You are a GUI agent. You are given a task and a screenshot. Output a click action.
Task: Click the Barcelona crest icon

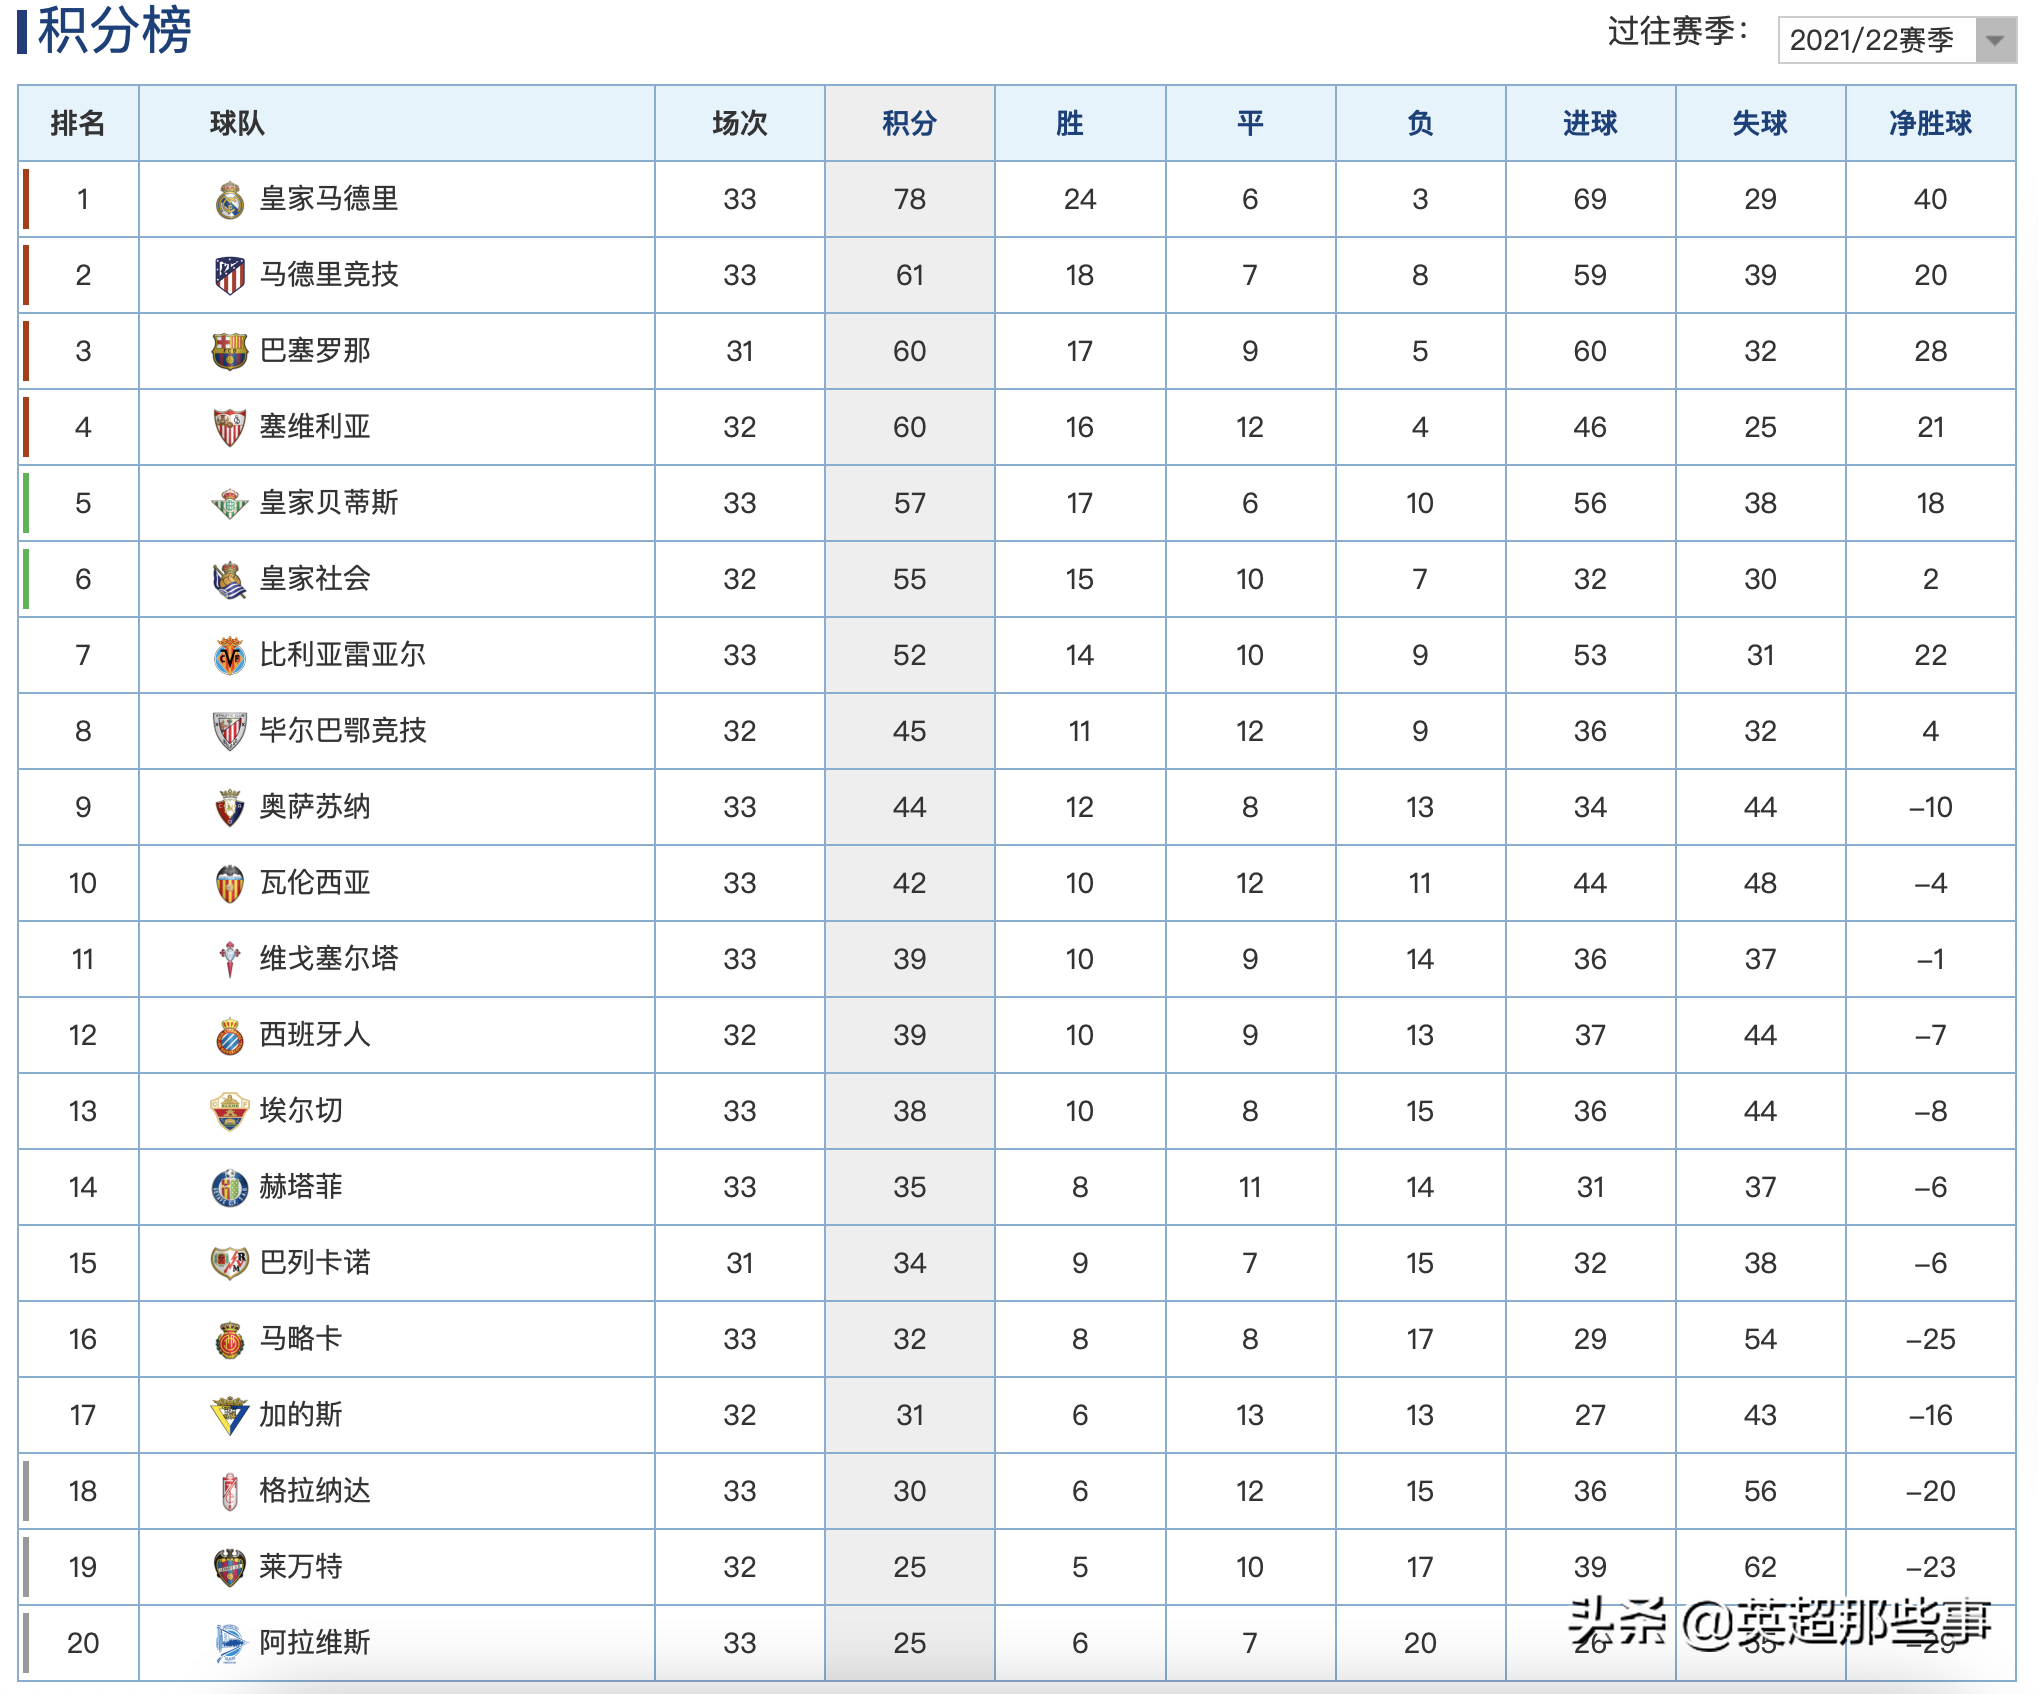point(230,352)
